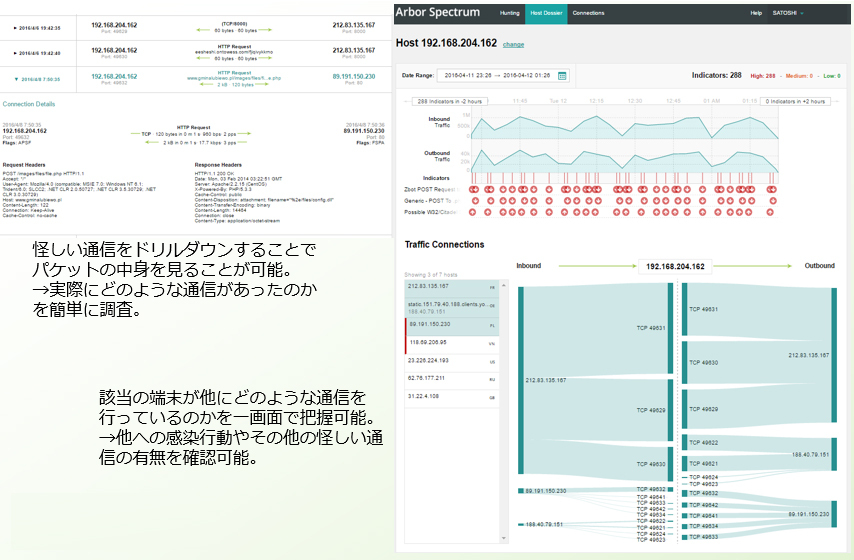Click the Arbor Spectrum logo
The image size is (854, 560).
point(438,13)
